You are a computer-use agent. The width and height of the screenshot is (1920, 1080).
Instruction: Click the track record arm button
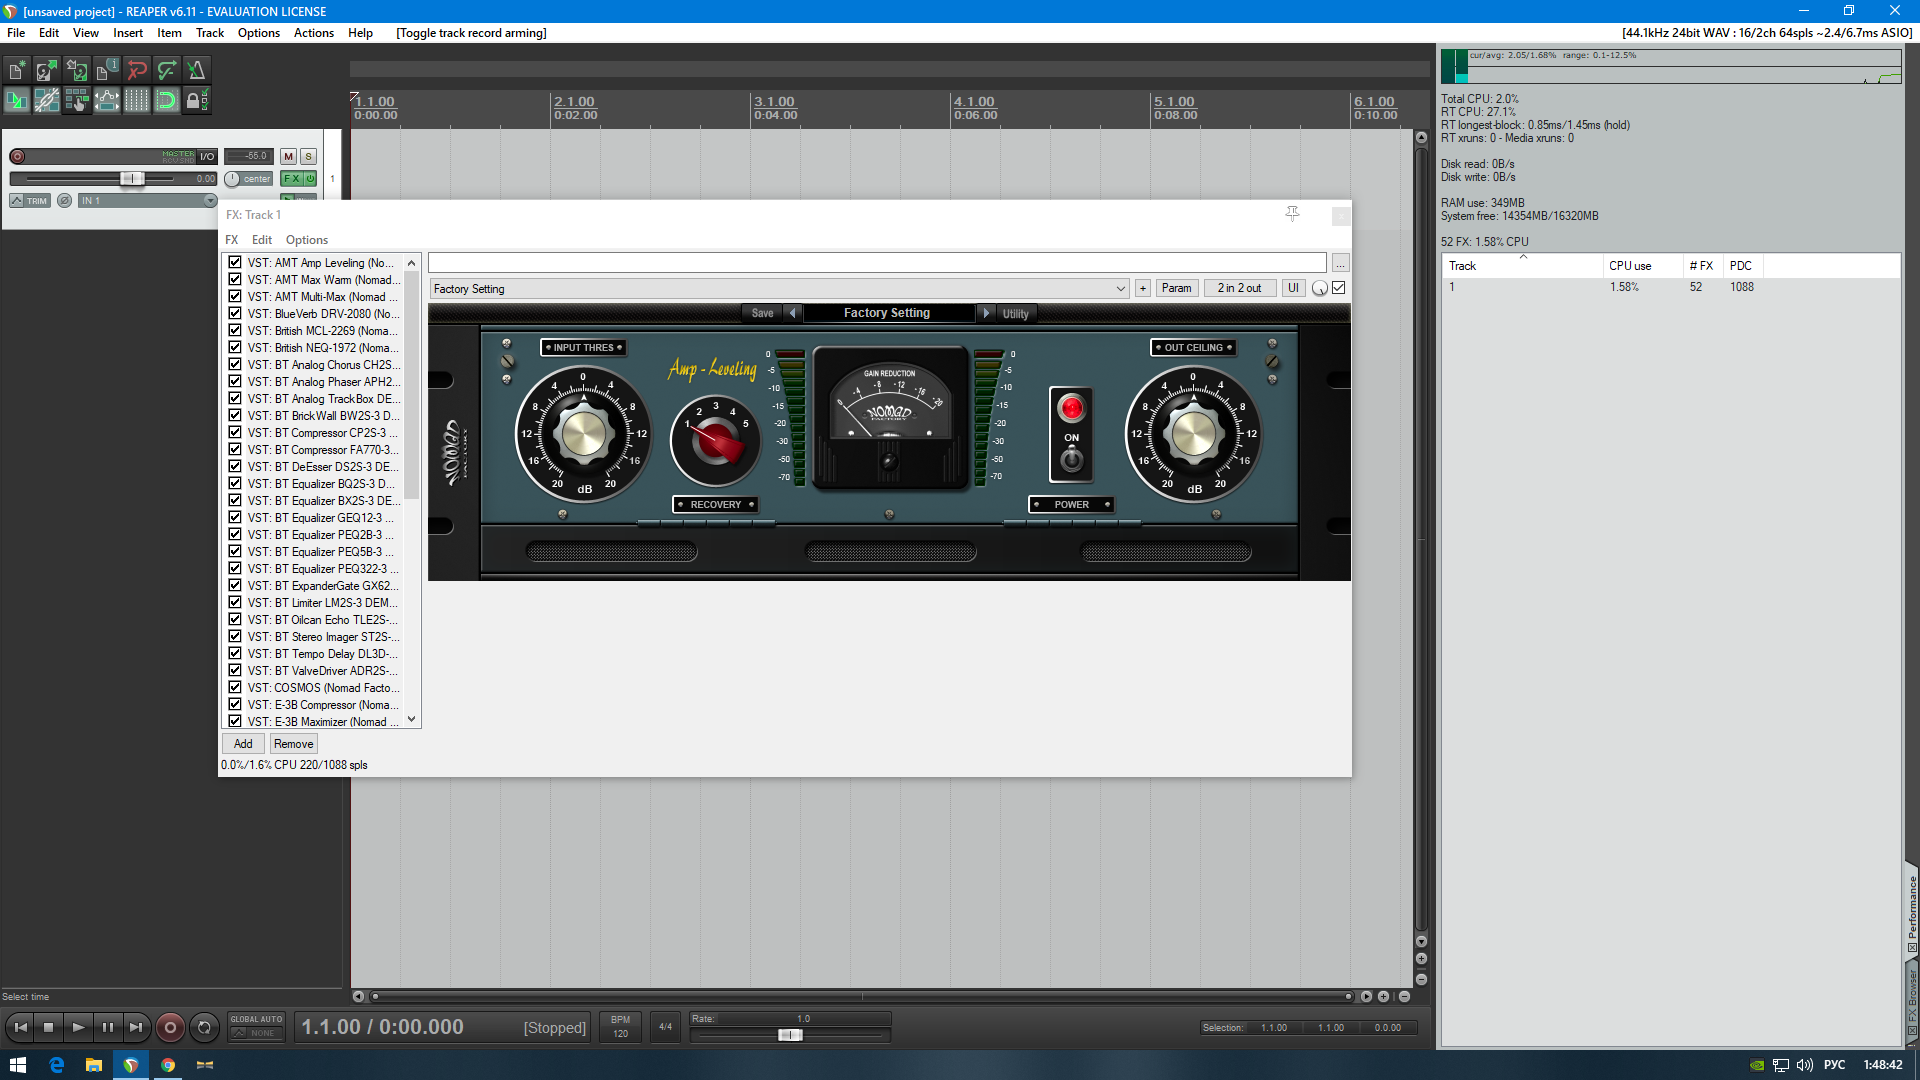[17, 156]
